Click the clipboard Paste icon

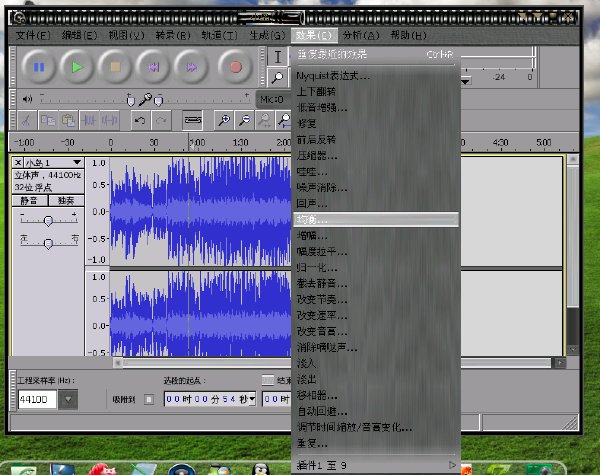pyautogui.click(x=68, y=121)
